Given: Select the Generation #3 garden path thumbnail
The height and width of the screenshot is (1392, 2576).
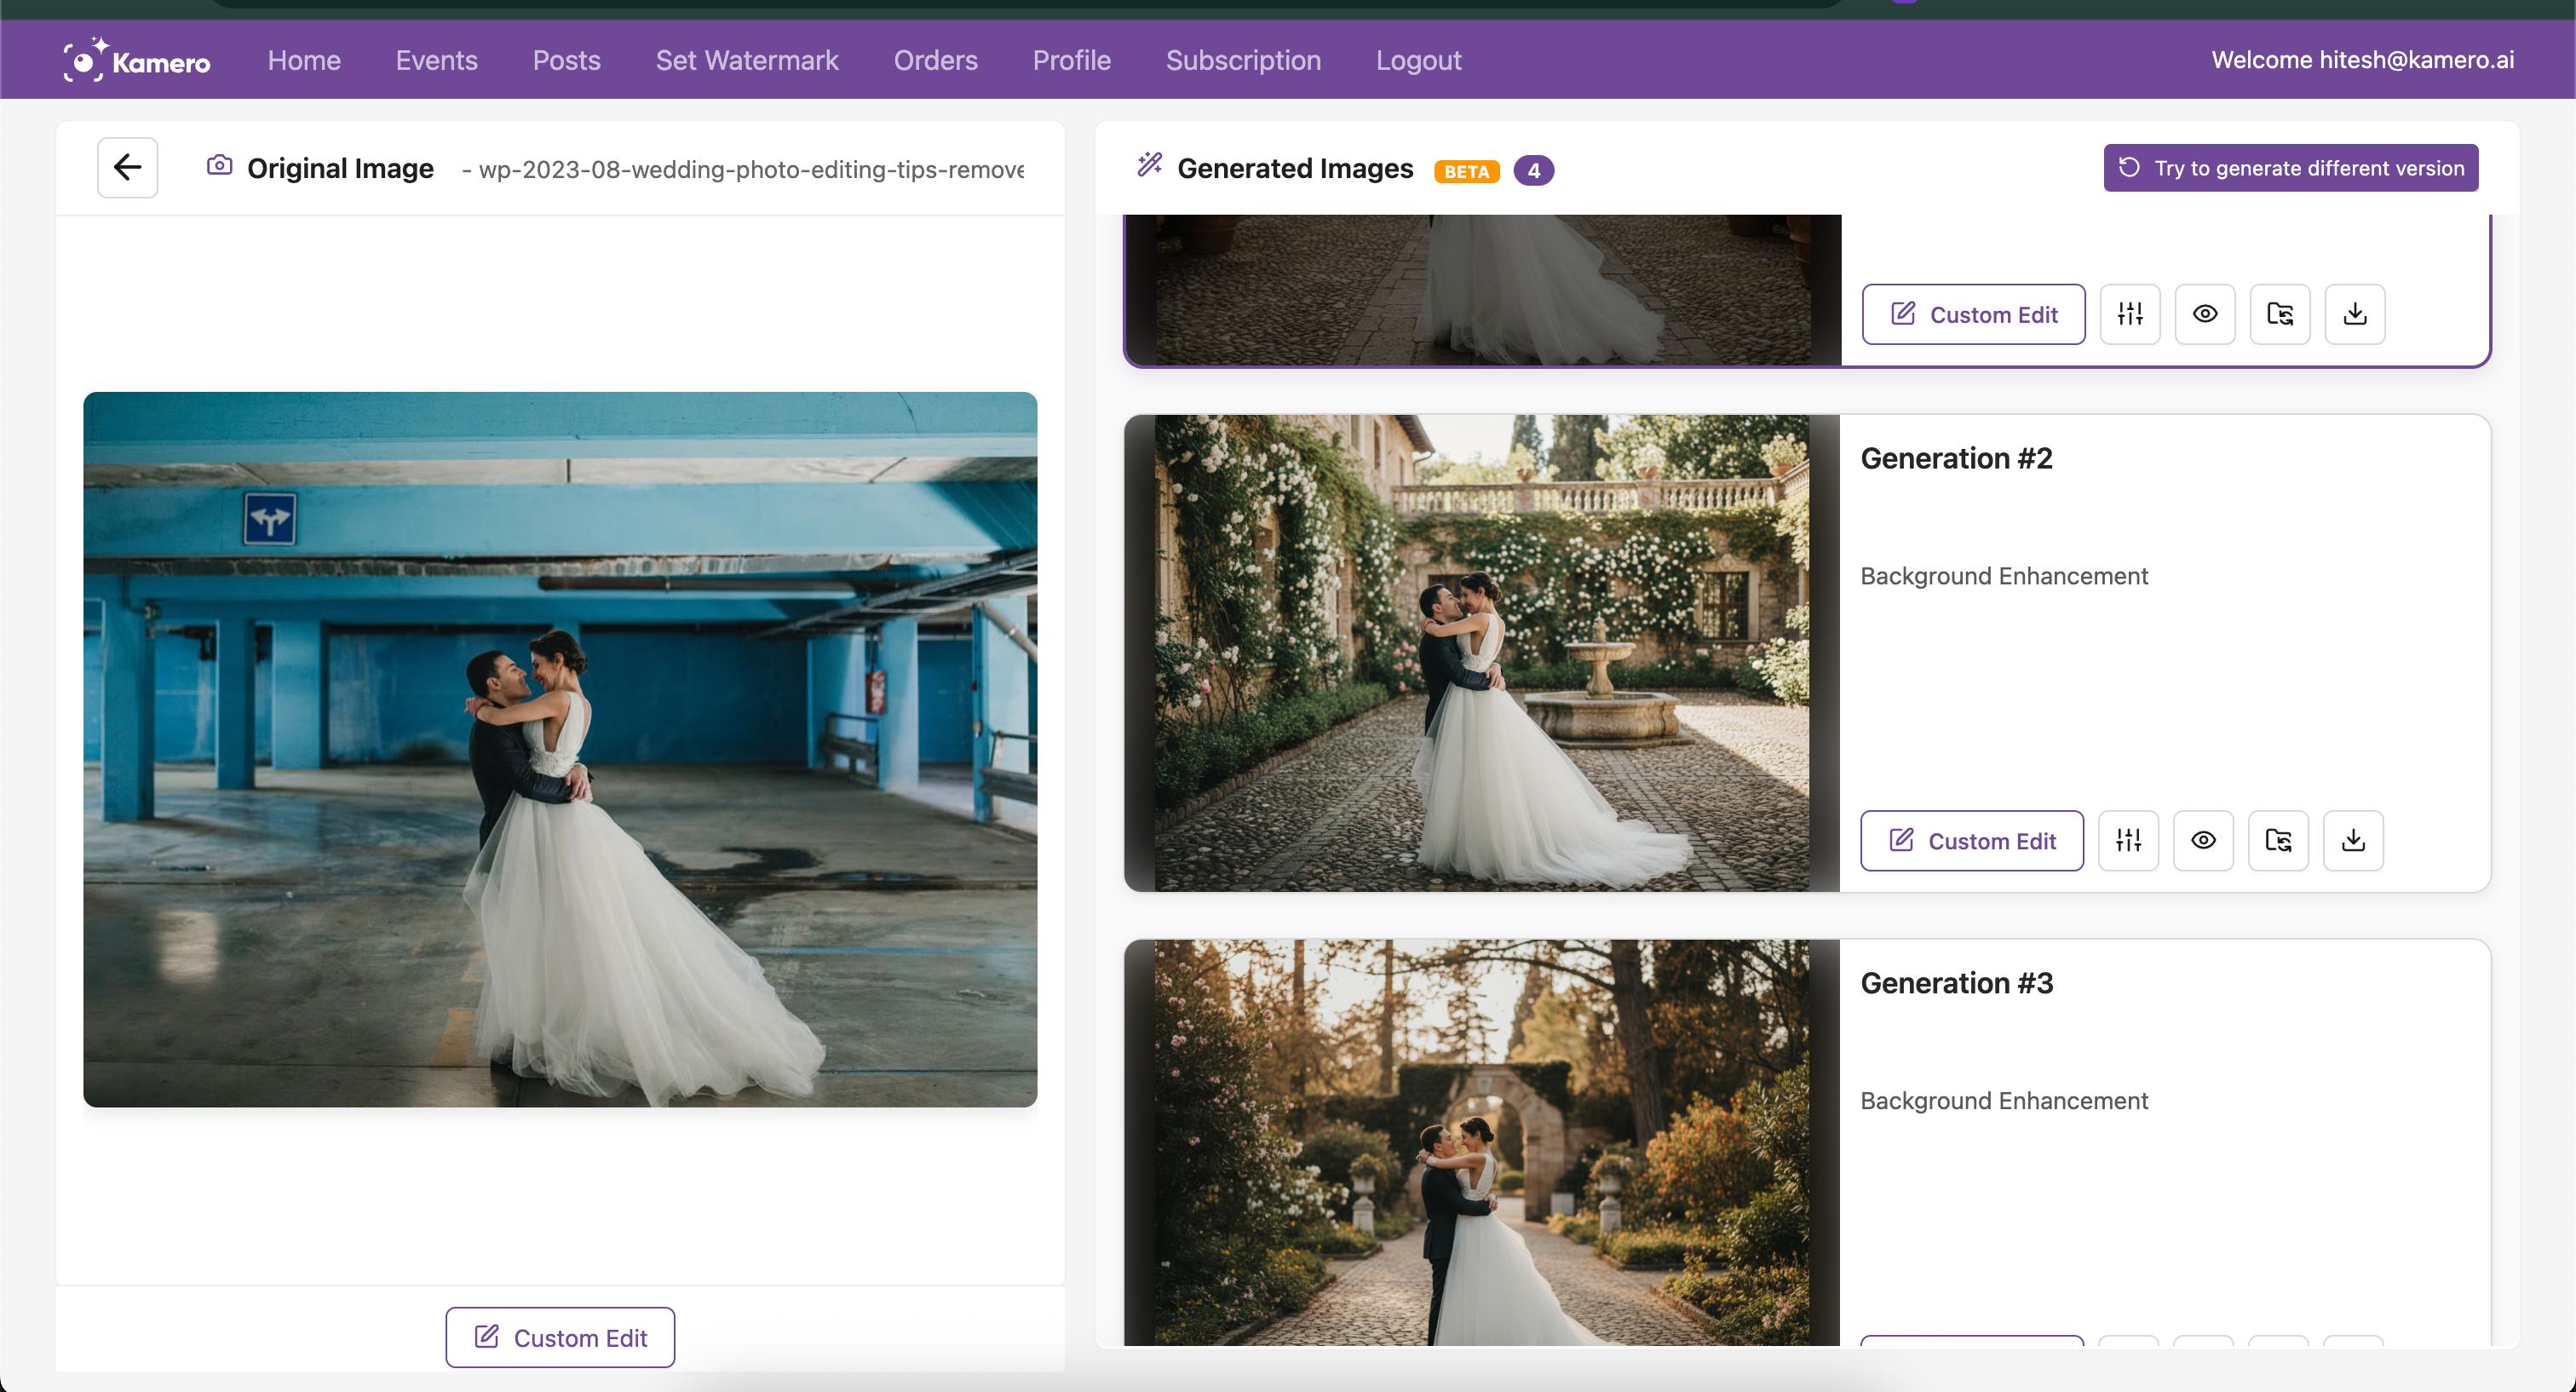Looking at the screenshot, I should (x=1481, y=1142).
